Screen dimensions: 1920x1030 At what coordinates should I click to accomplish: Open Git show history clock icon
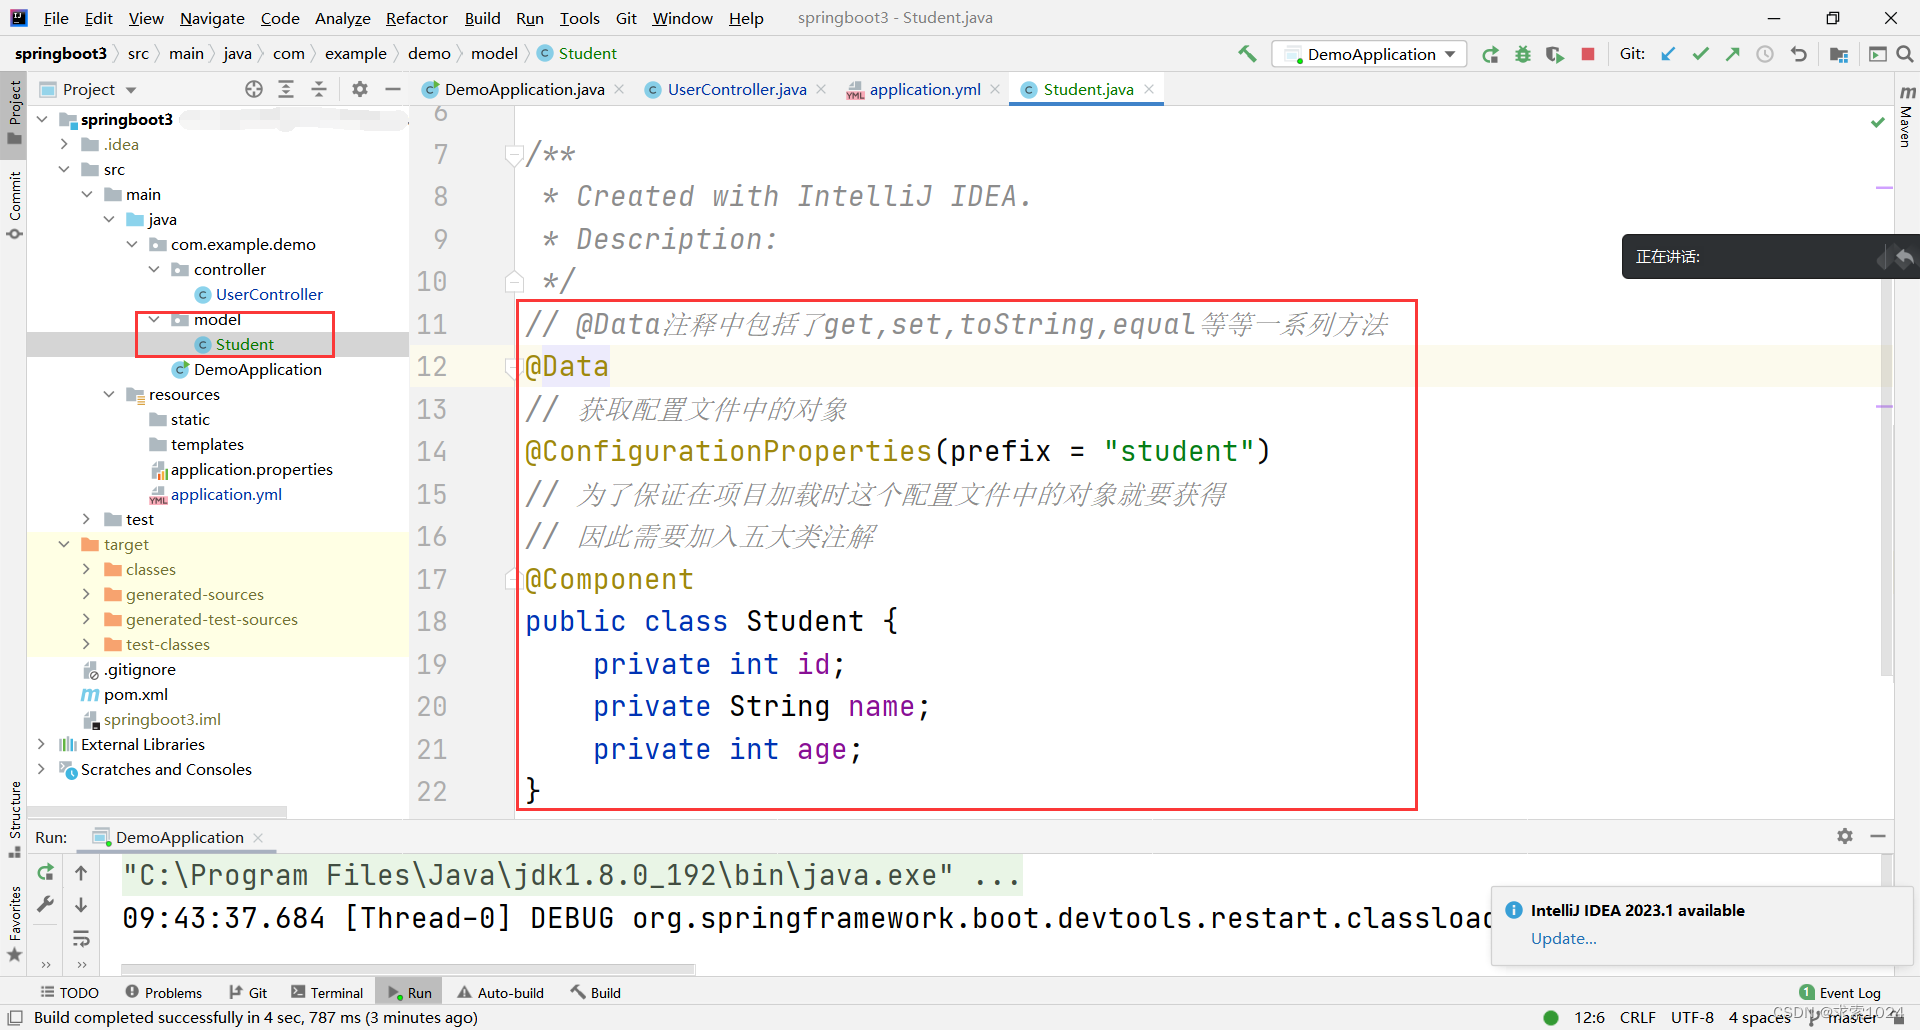coord(1765,54)
